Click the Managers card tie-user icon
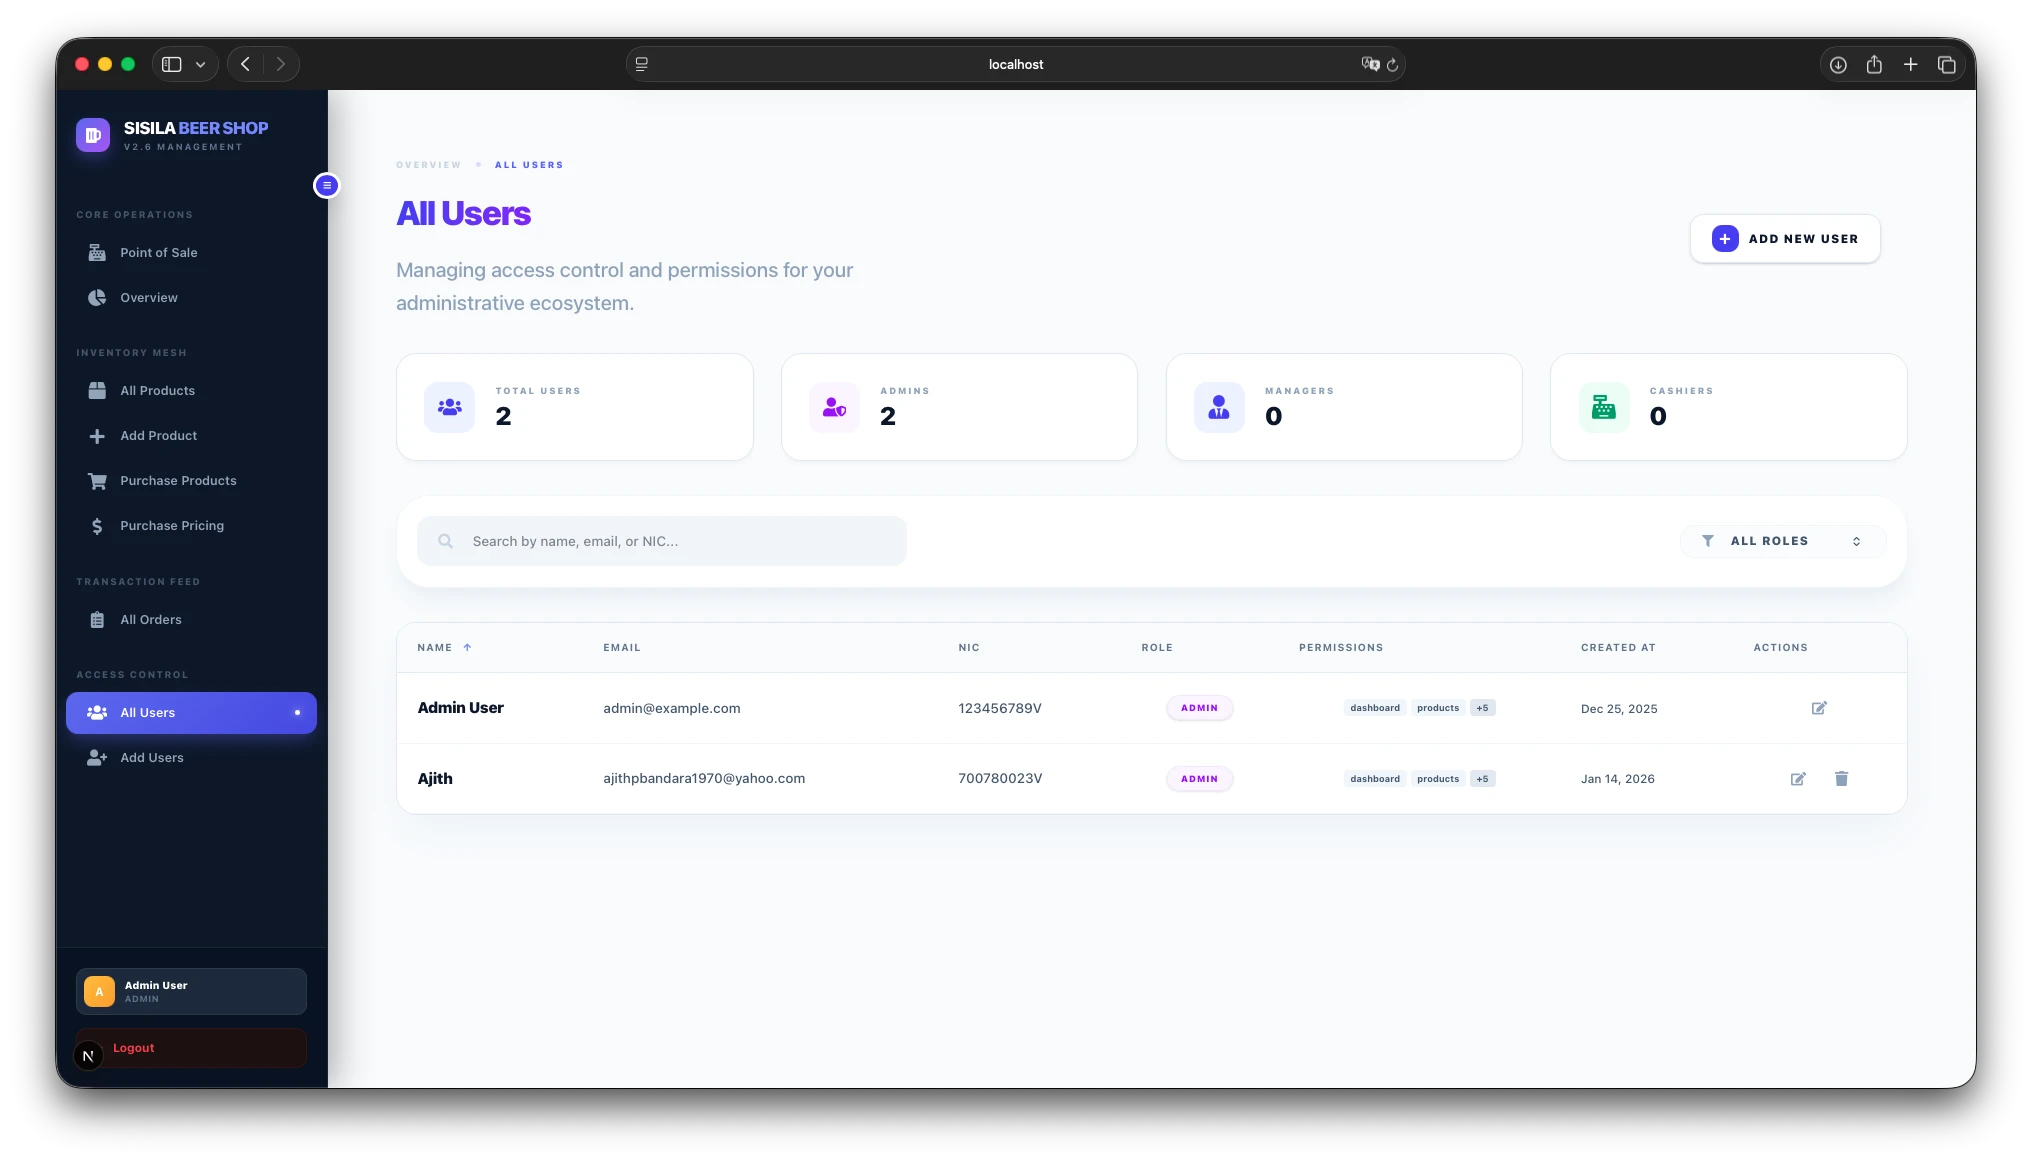The width and height of the screenshot is (2032, 1162). pyautogui.click(x=1219, y=407)
